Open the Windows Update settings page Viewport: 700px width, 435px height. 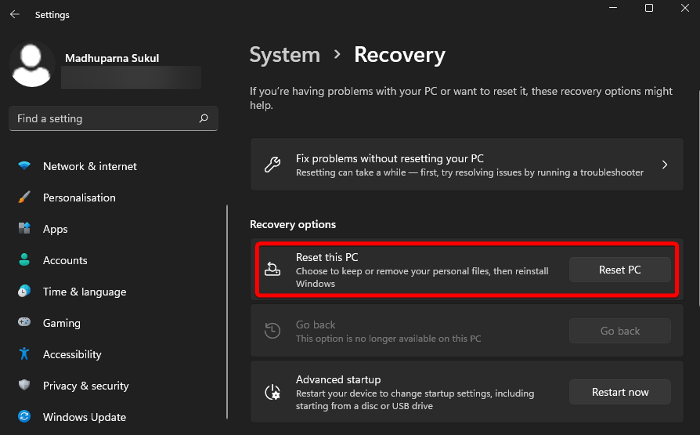[x=84, y=417]
